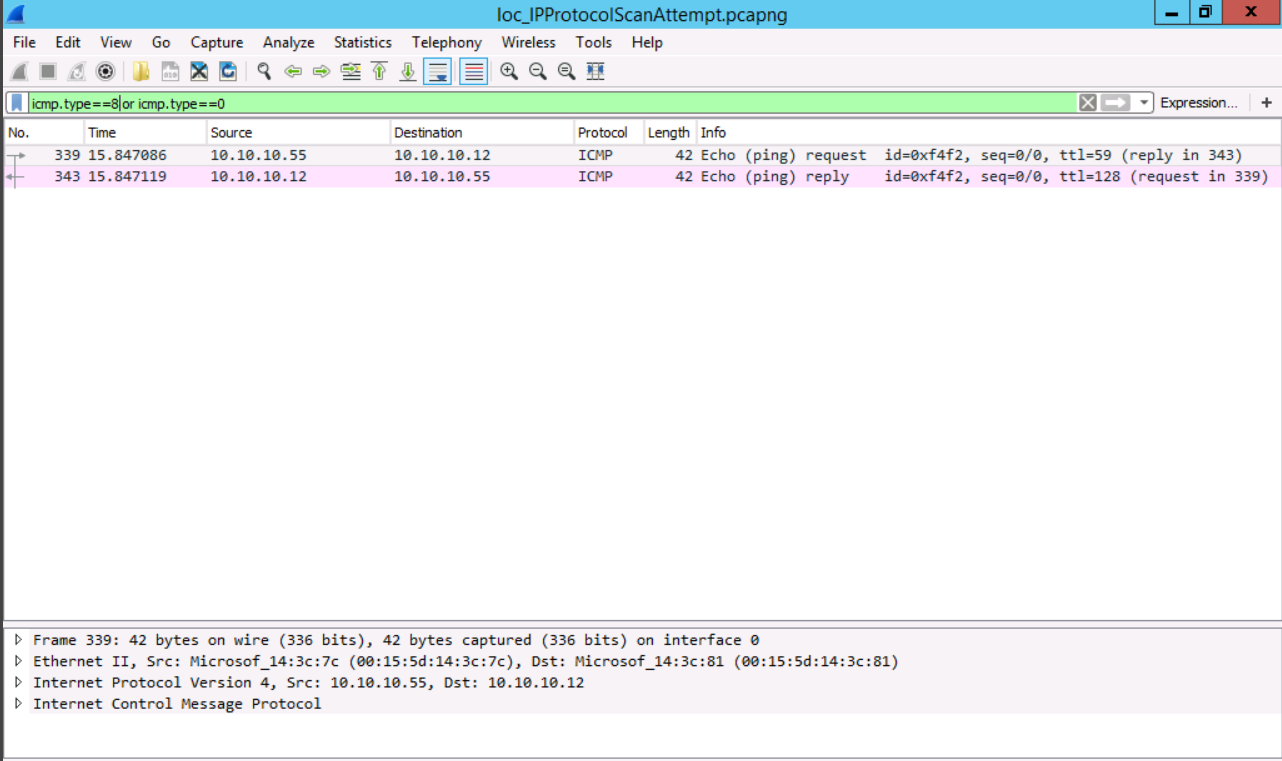Sort by the Info column header

click(988, 132)
